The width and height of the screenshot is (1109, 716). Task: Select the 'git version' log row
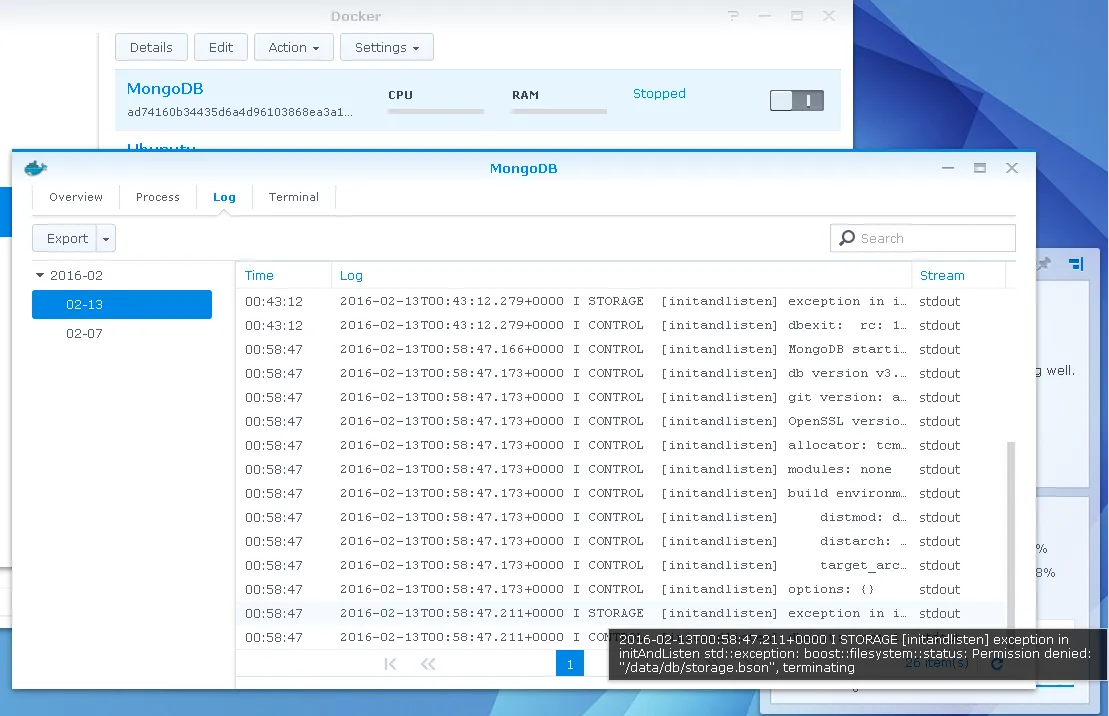click(620, 398)
